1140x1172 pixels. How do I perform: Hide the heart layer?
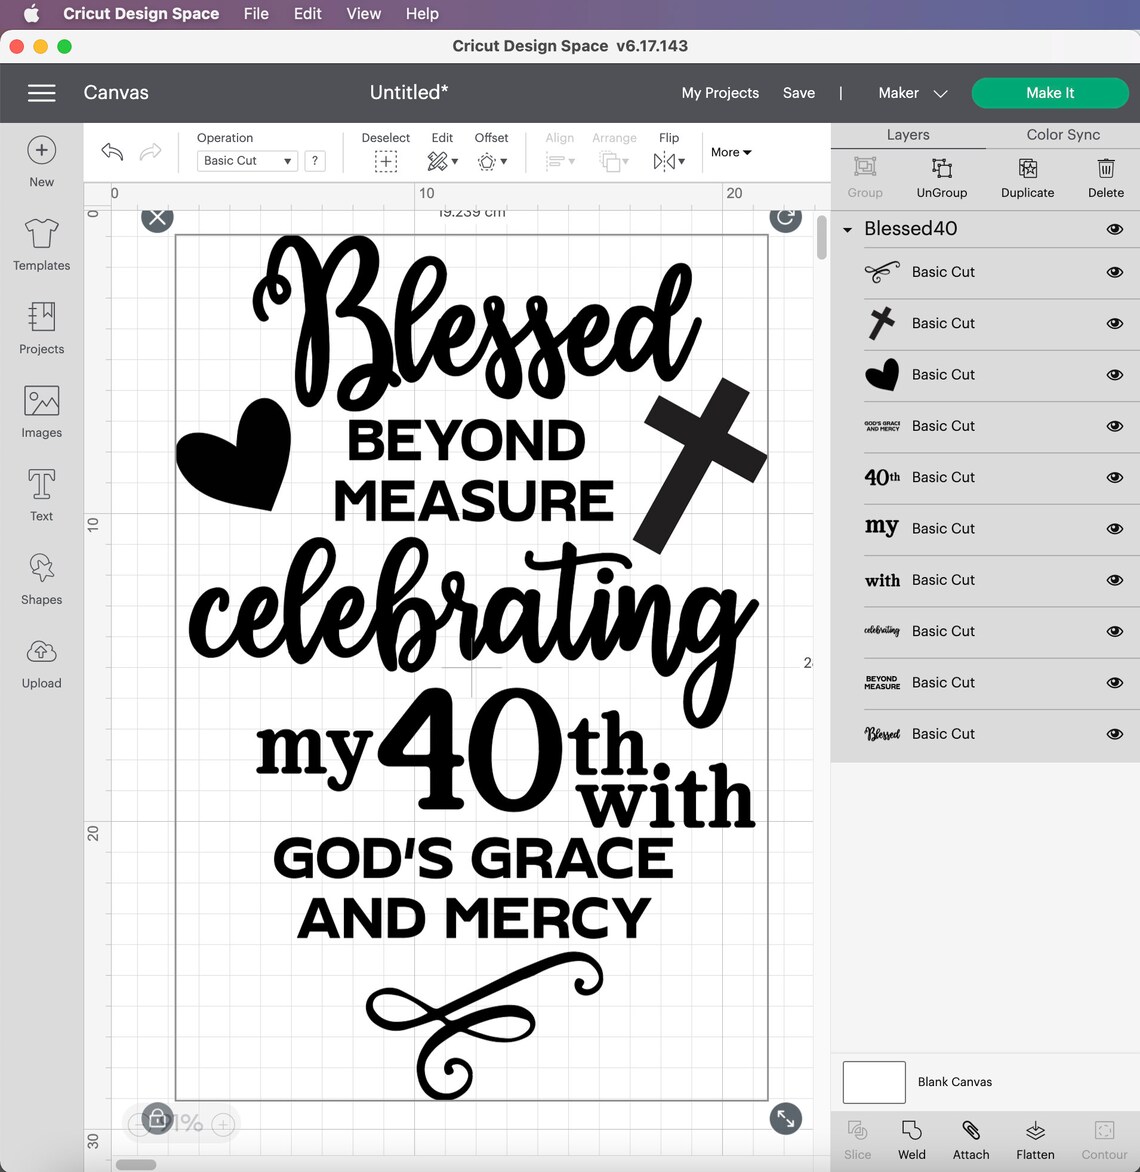click(x=1114, y=374)
